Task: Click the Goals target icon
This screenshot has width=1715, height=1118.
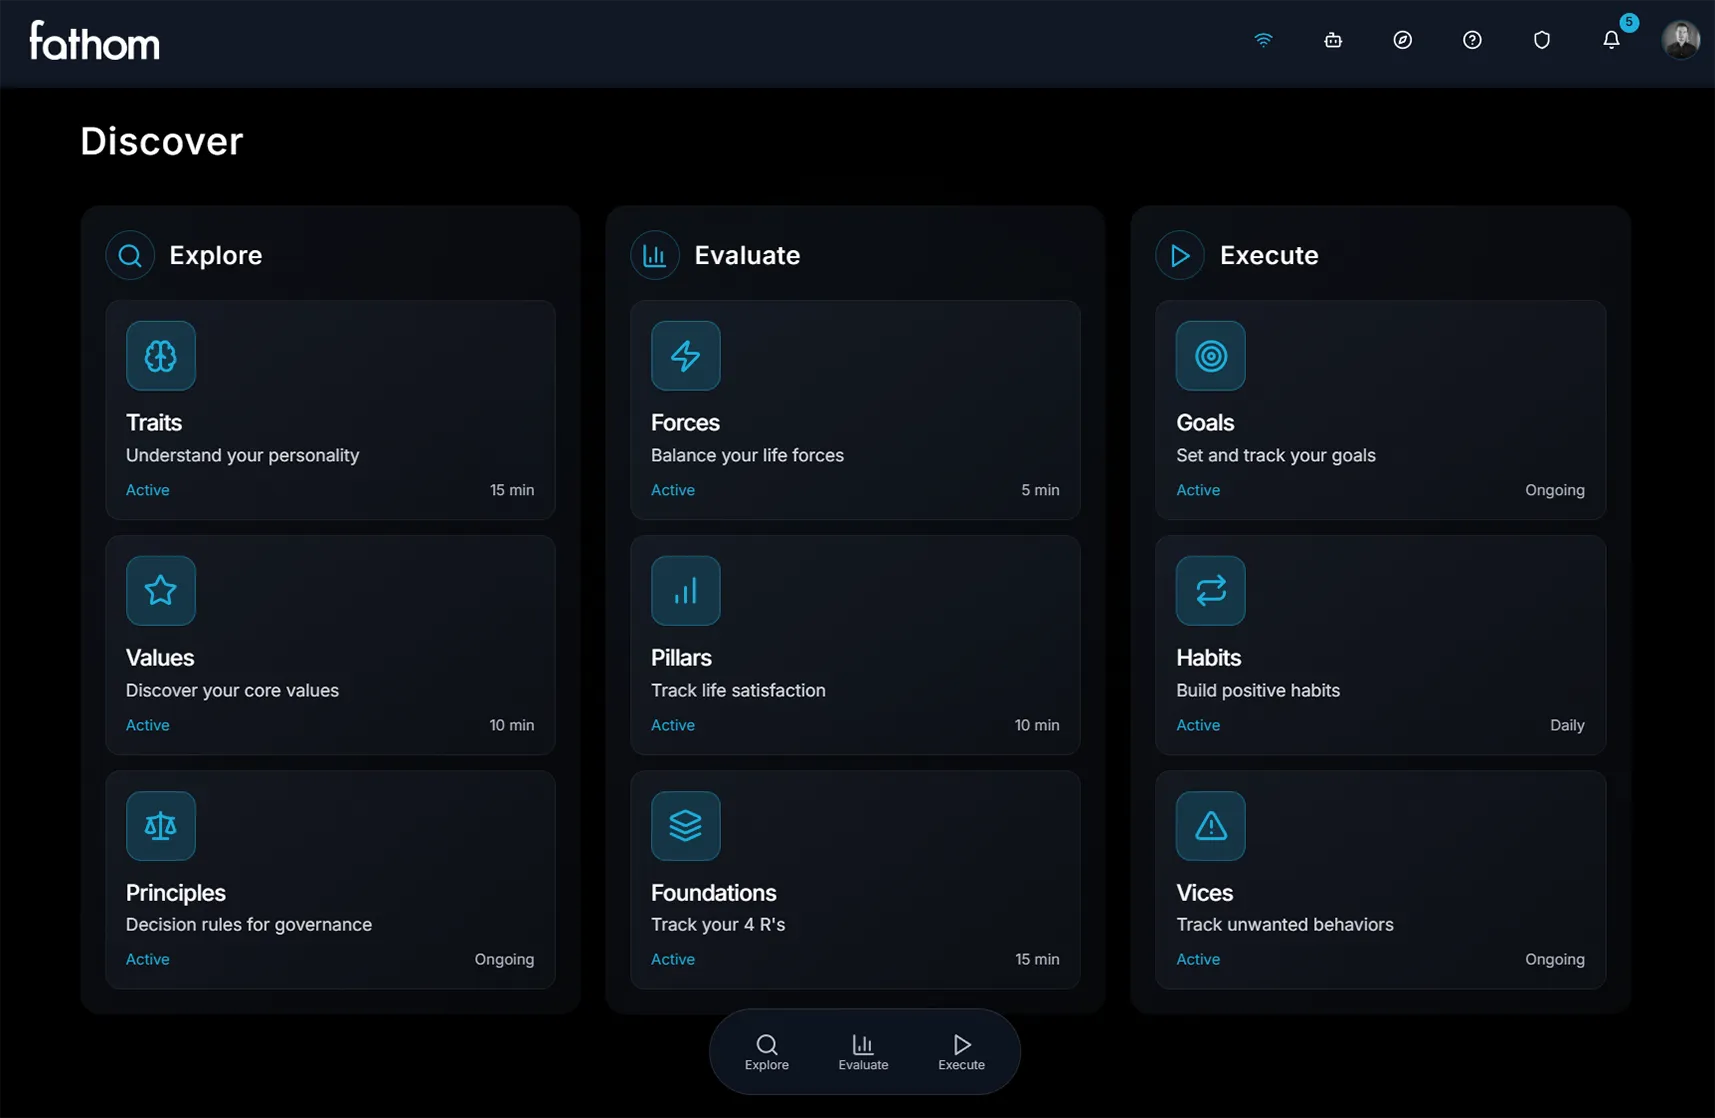Action: tap(1209, 356)
